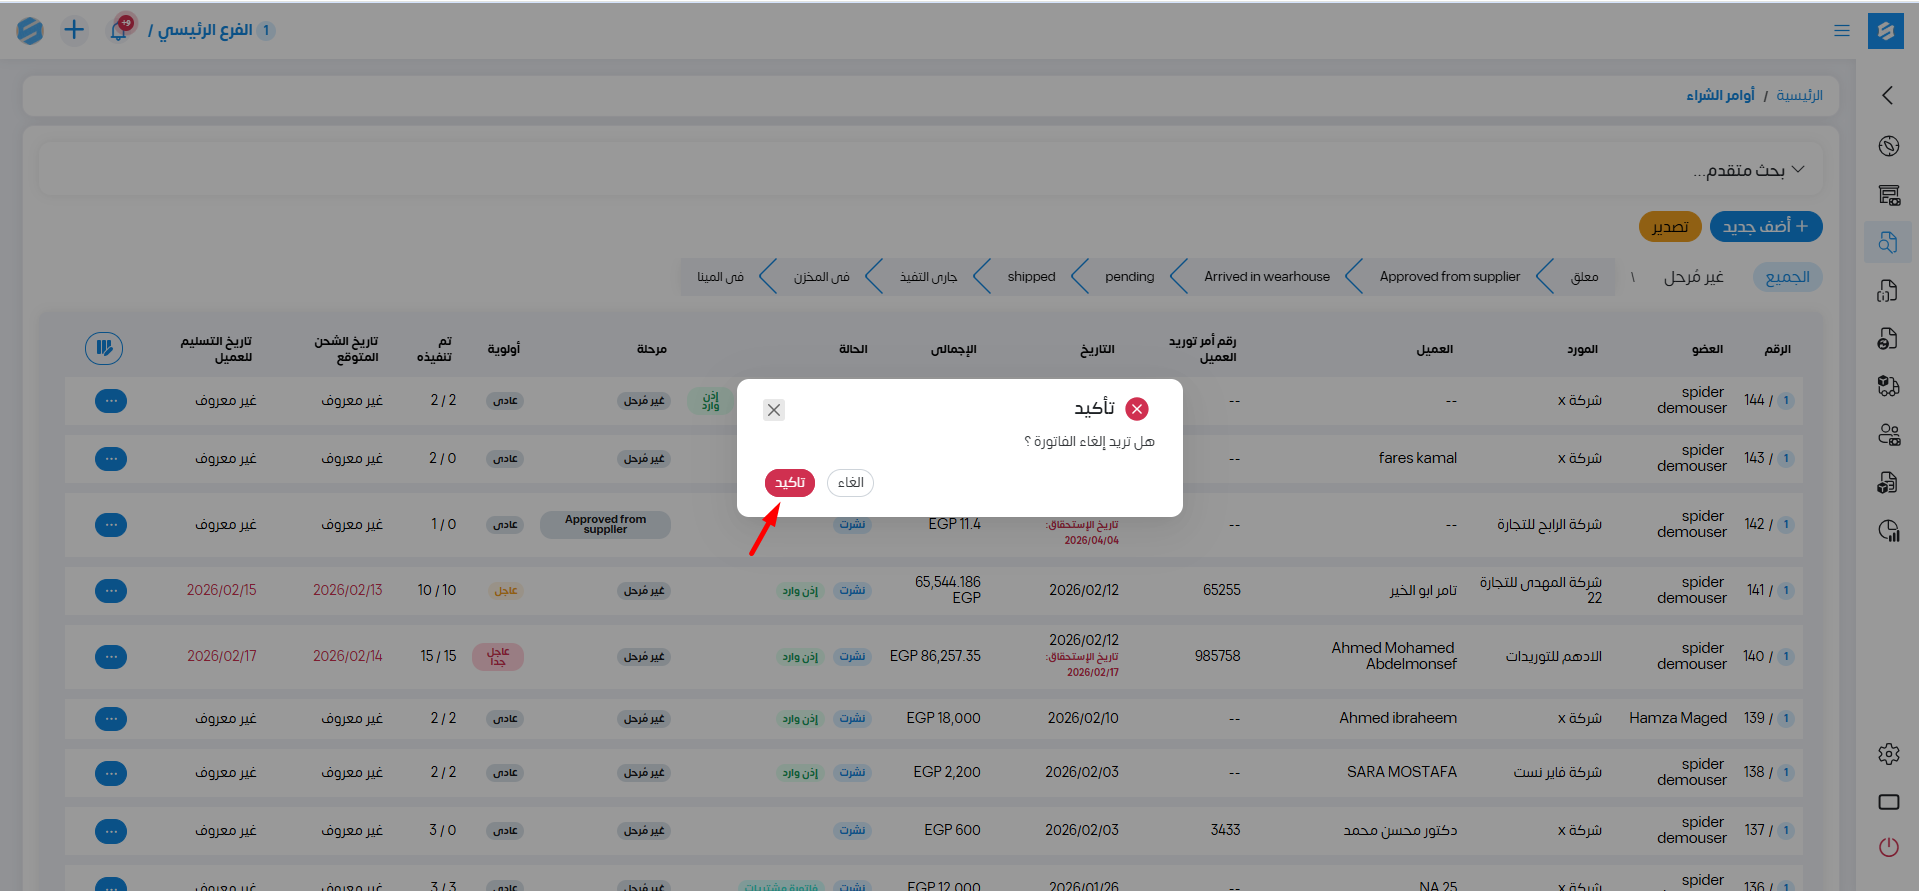Collapse the sidebar with back chevron
Viewport: 1919px width, 891px height.
coord(1888,95)
